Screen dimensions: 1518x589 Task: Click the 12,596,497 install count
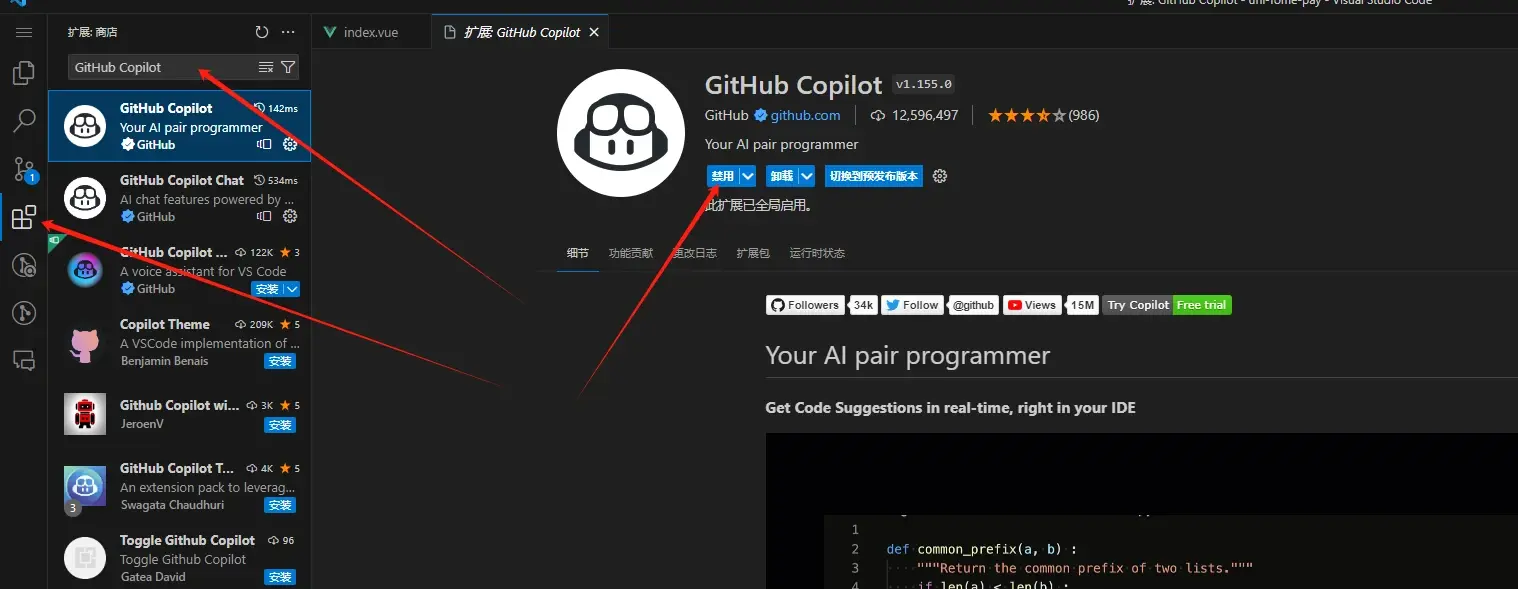(x=914, y=115)
